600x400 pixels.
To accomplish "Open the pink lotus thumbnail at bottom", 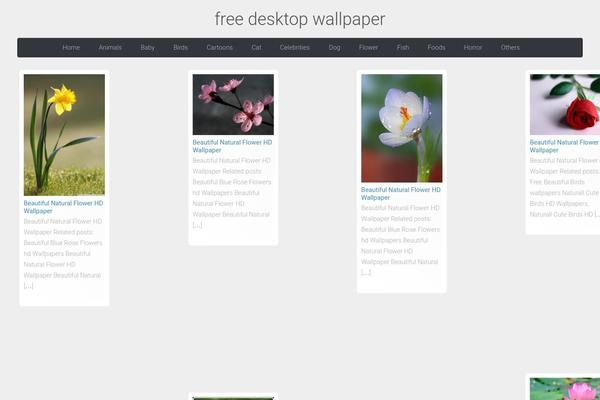I will tap(565, 389).
